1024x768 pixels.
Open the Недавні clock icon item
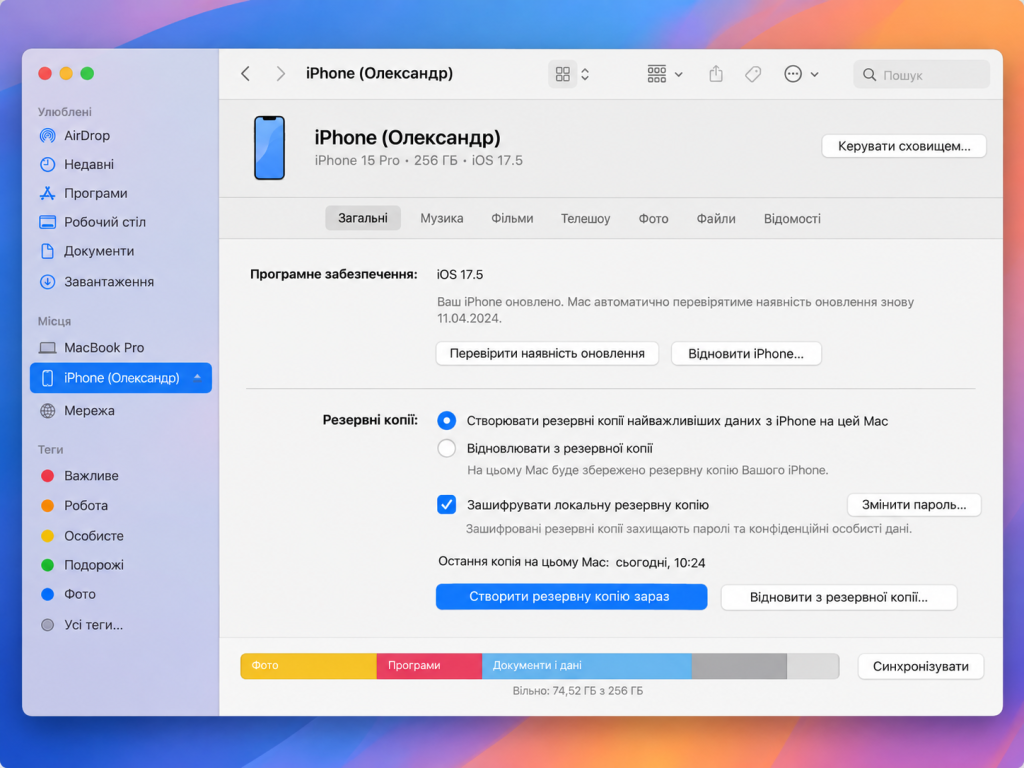pos(48,165)
